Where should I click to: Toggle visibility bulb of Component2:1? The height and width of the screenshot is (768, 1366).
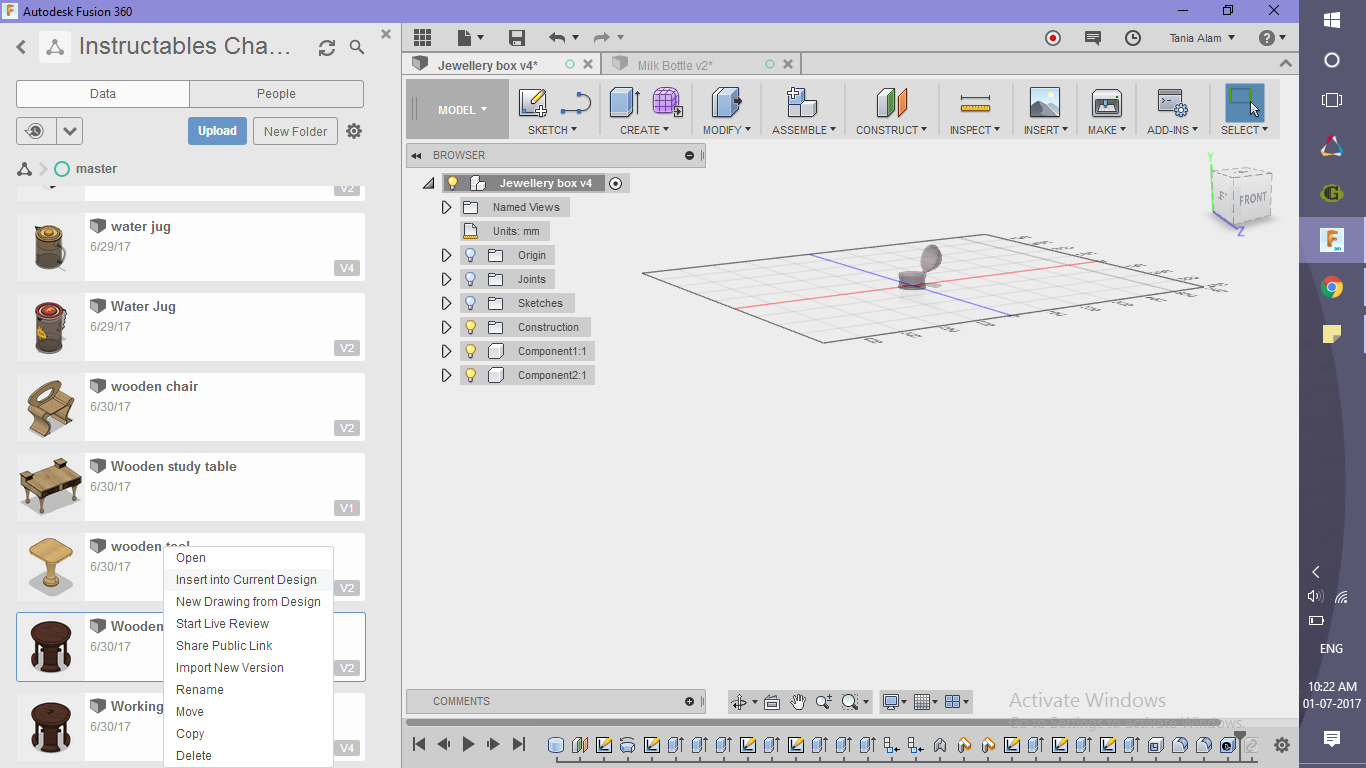[x=470, y=375]
